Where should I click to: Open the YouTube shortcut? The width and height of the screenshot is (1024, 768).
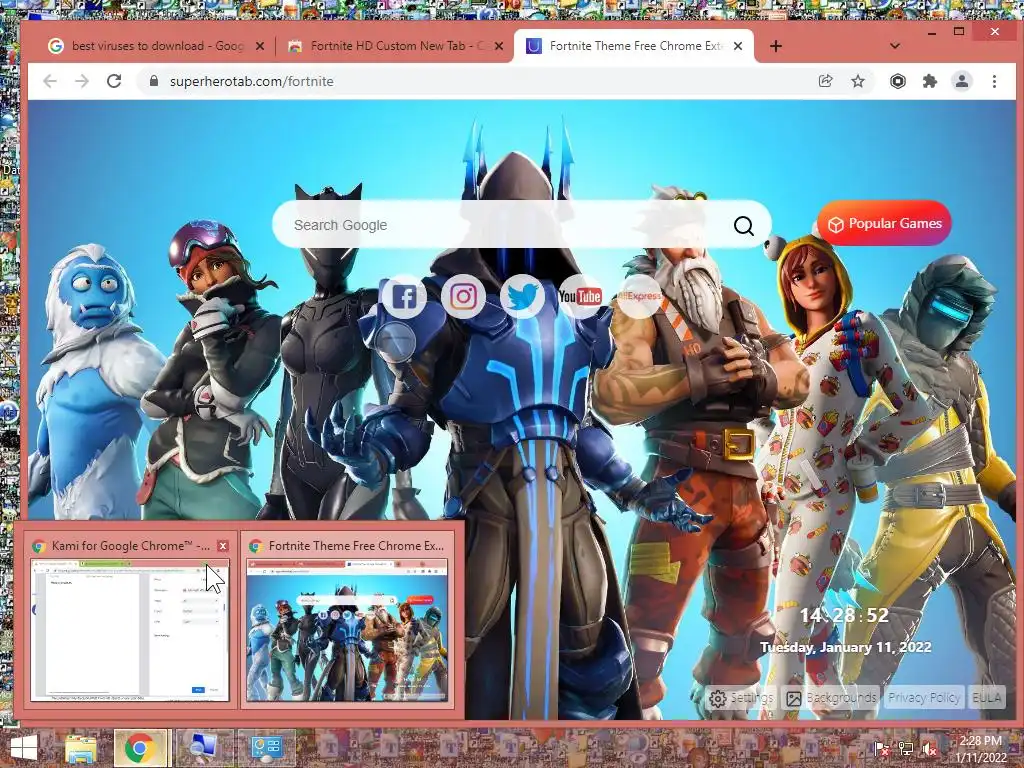pyautogui.click(x=580, y=296)
